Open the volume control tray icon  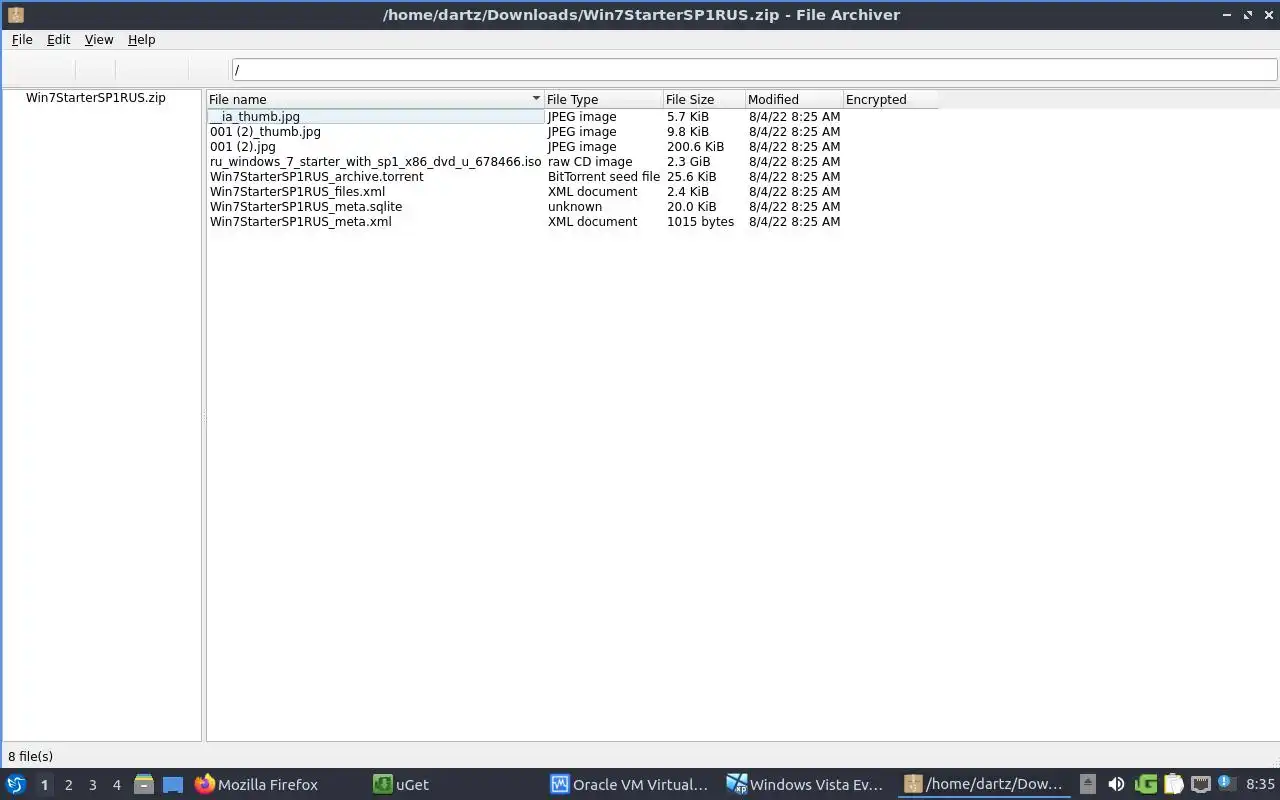click(1116, 785)
